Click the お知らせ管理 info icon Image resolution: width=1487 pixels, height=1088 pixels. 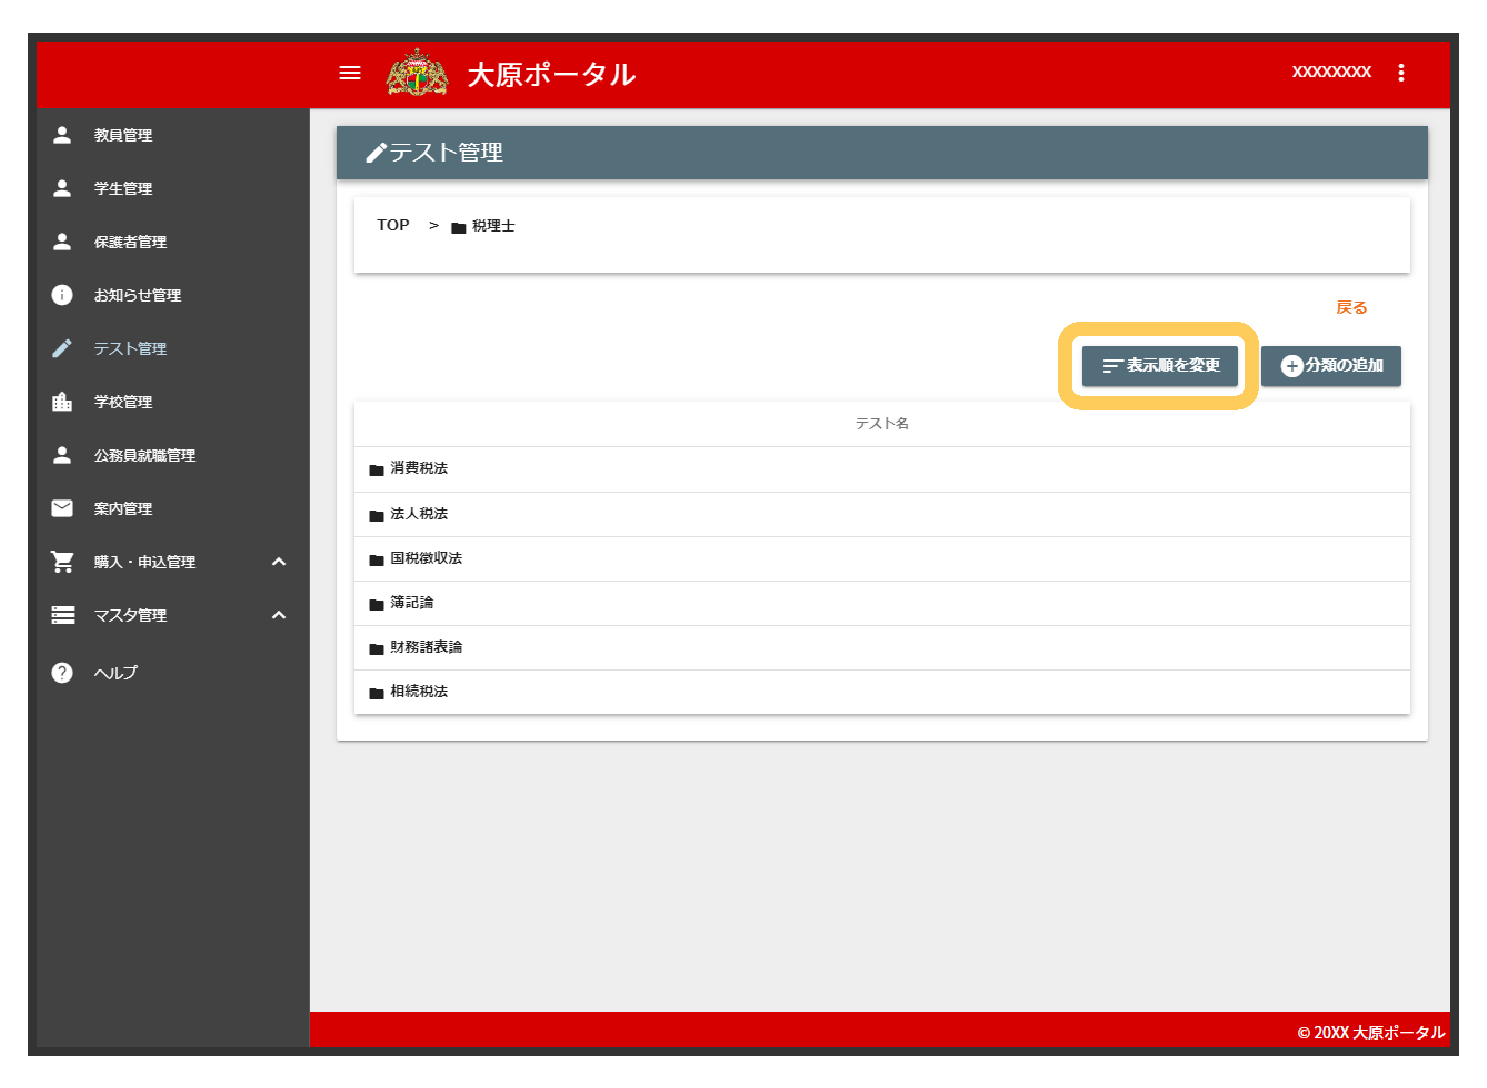coord(62,295)
